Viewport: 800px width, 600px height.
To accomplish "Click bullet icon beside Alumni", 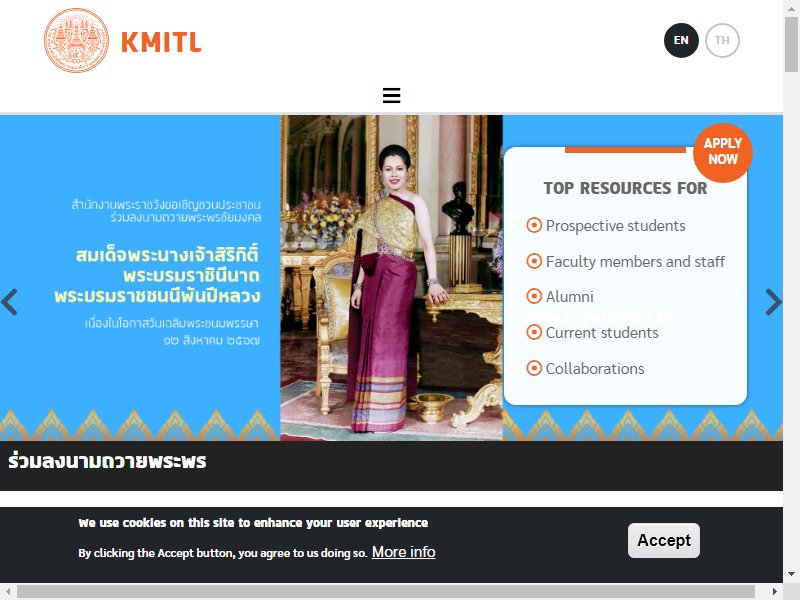I will [x=534, y=296].
